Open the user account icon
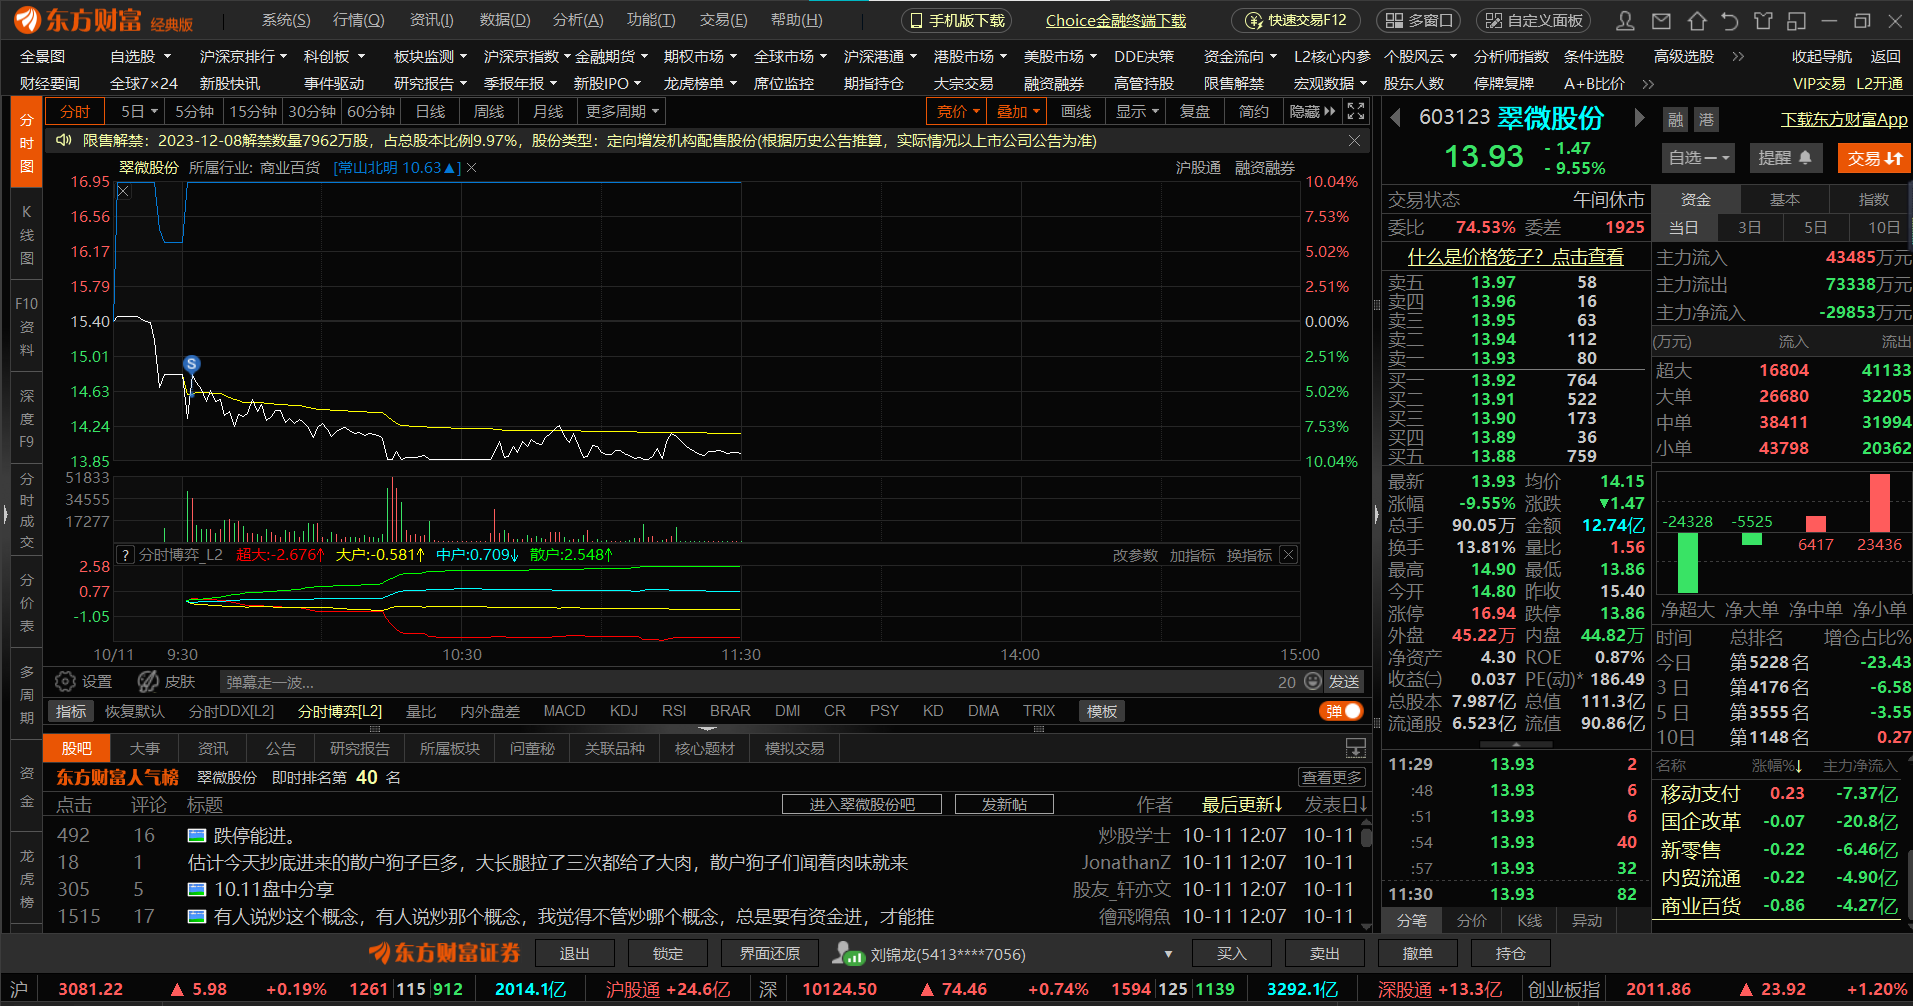Viewport: 1913px width, 1006px height. click(x=1626, y=21)
